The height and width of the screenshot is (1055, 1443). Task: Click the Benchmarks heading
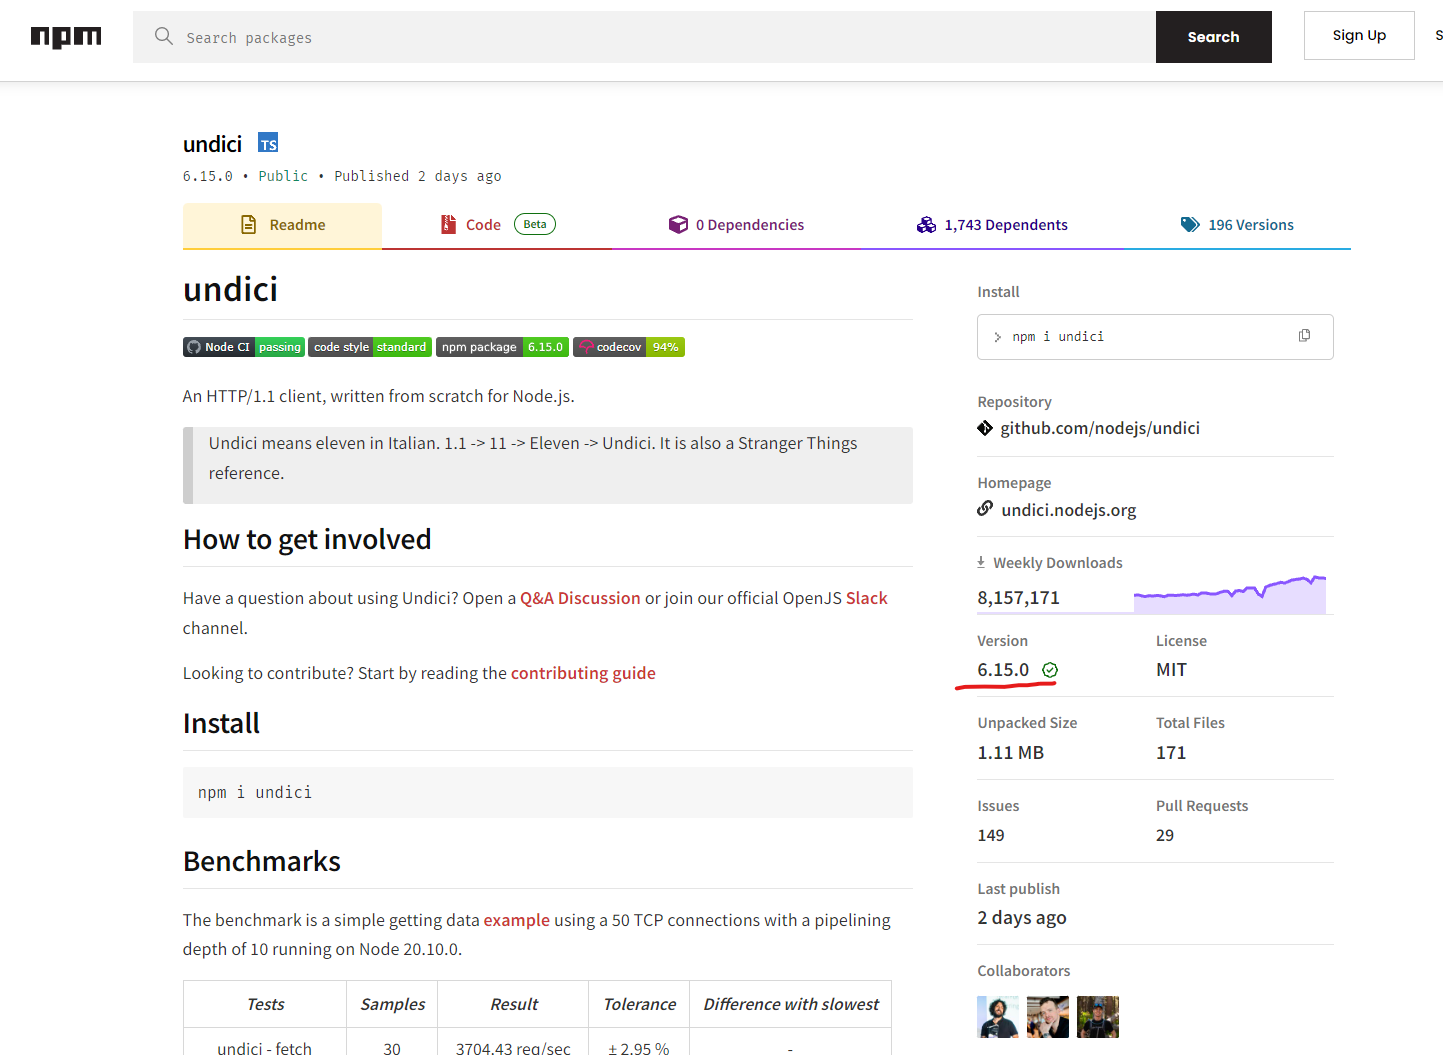[x=262, y=862]
